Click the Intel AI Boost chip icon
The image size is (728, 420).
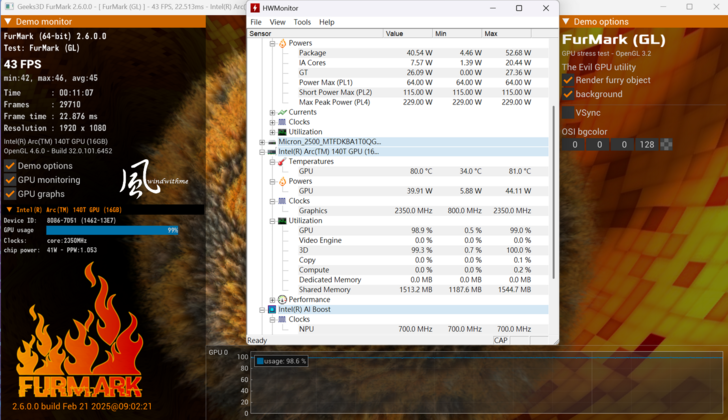click(271, 309)
